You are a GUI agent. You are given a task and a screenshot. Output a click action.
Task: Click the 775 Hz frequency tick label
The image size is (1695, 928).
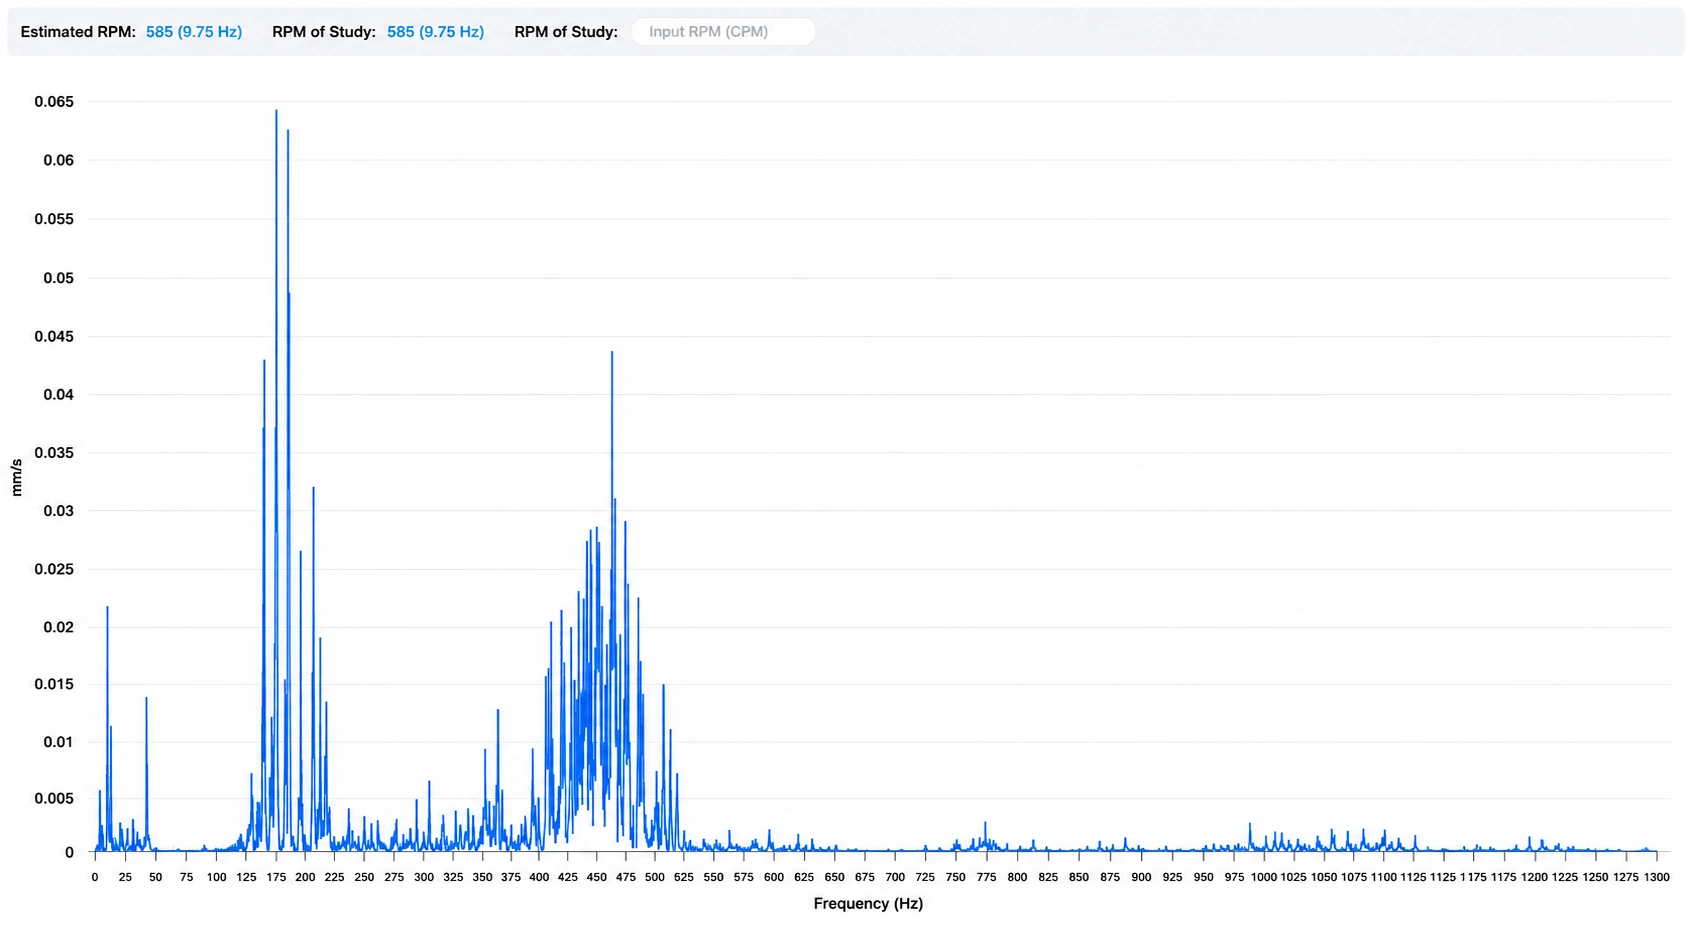tap(986, 878)
